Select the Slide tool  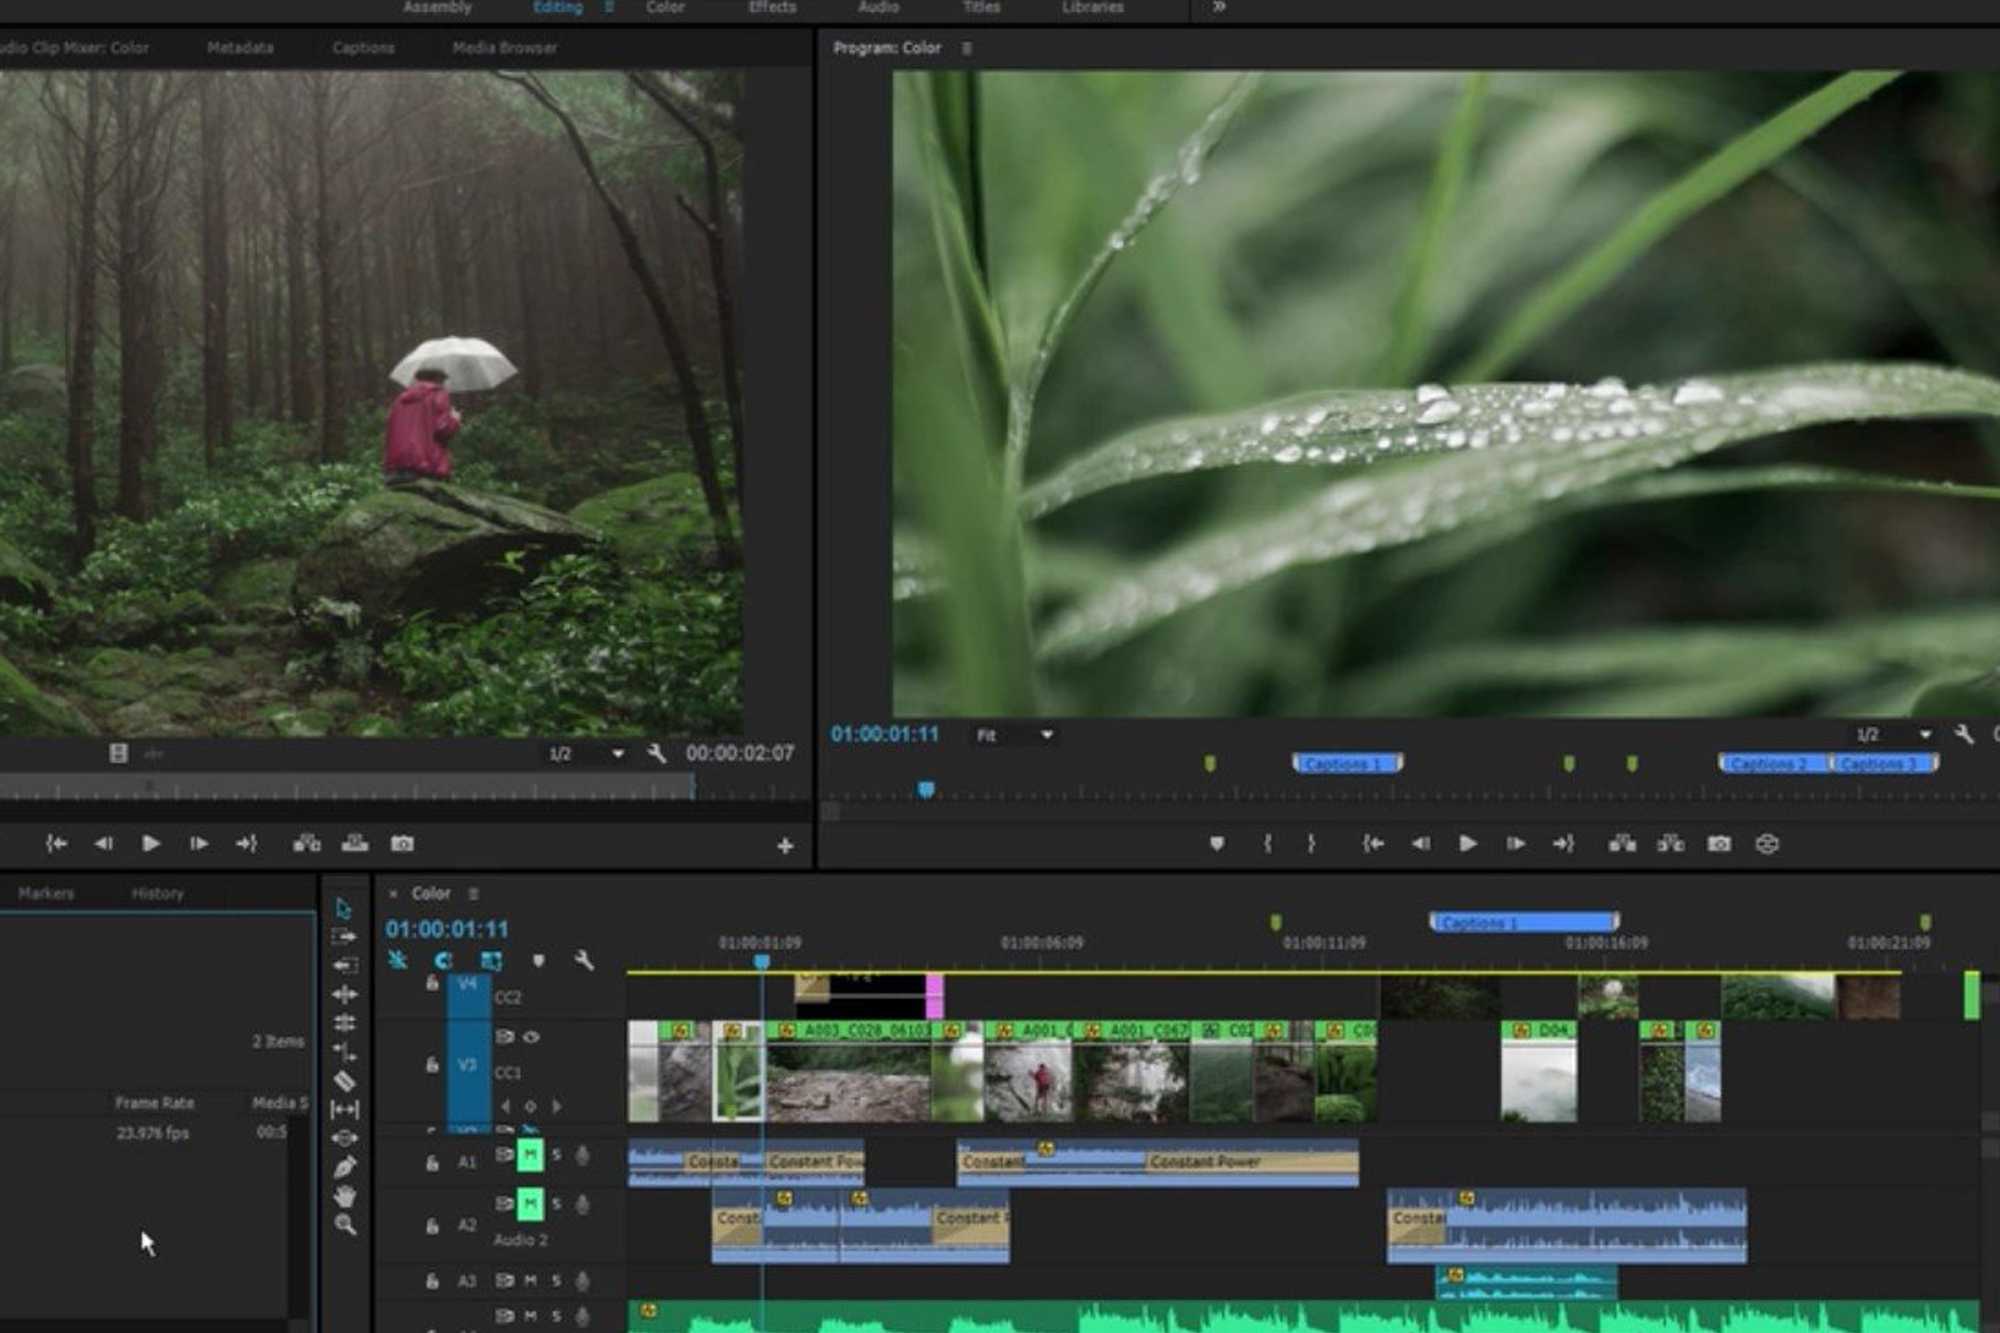344,1138
